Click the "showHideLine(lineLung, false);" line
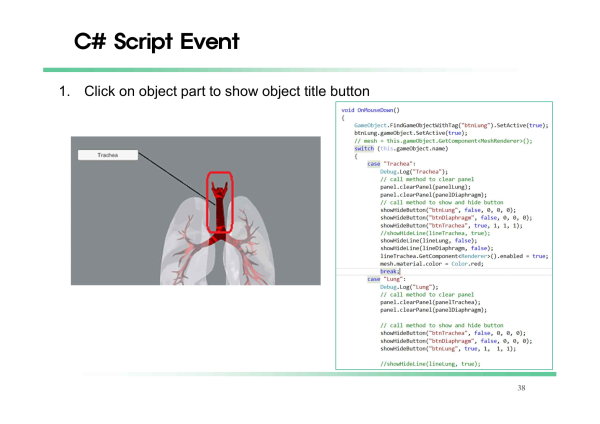Image resolution: width=600 pixels, height=424 pixels. 429,241
